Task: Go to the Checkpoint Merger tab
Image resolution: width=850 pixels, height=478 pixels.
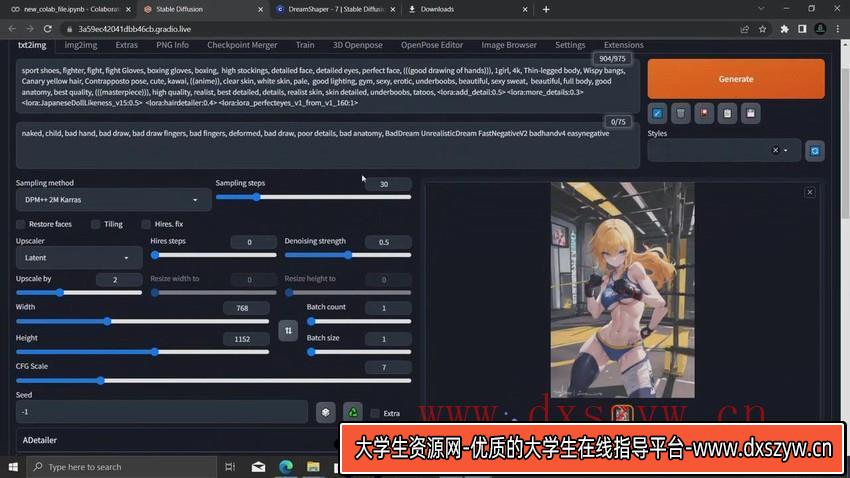Action: [242, 45]
